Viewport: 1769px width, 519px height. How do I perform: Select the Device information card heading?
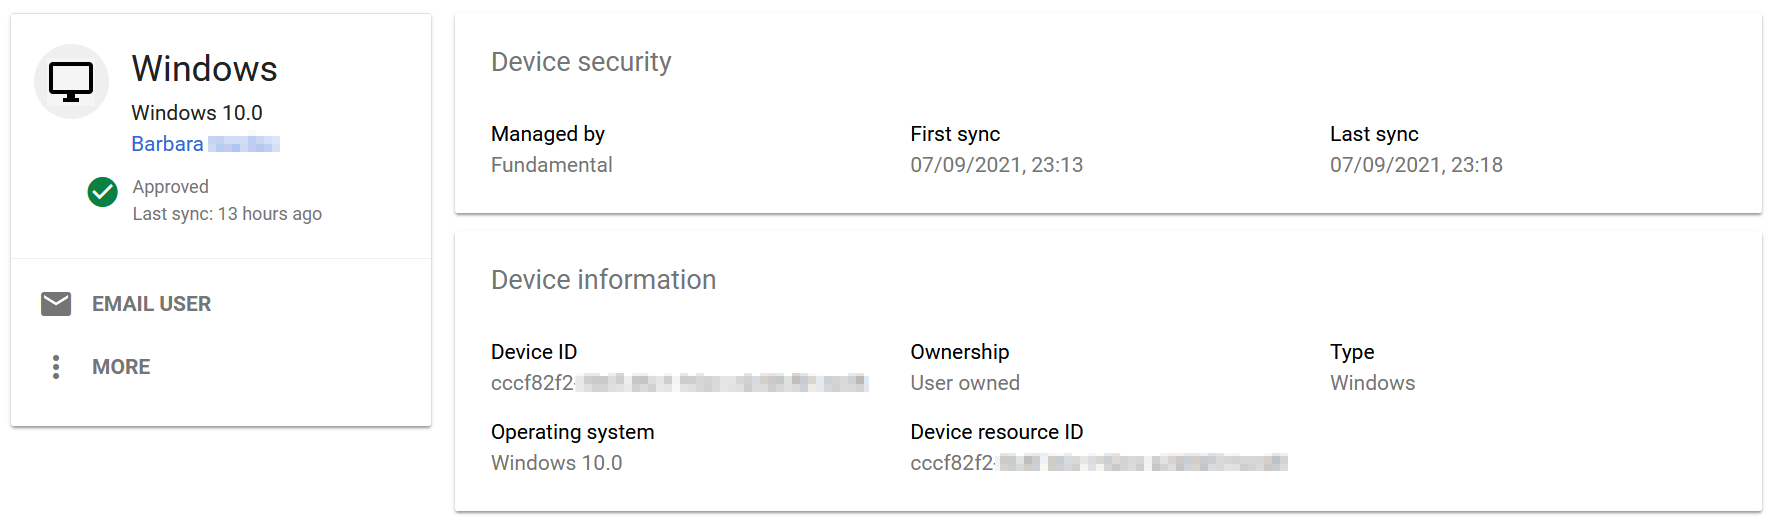[603, 280]
